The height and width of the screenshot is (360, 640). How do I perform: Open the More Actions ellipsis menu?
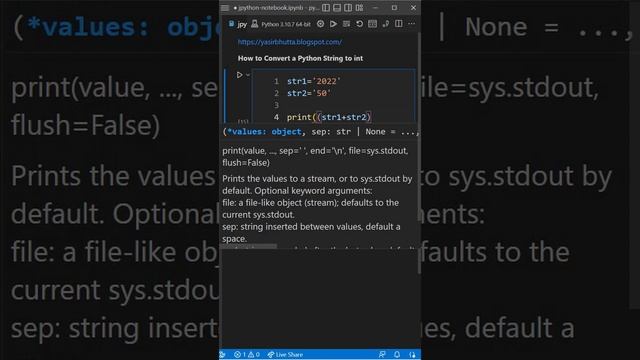(x=411, y=24)
